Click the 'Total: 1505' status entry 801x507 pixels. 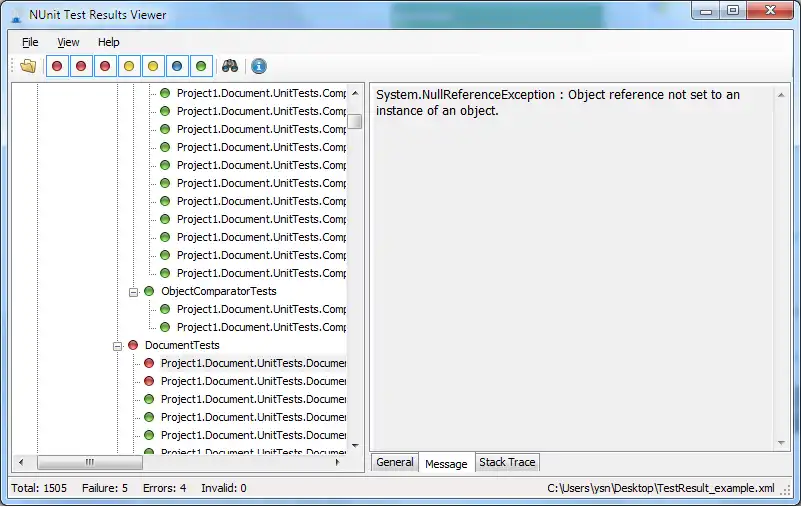tap(39, 488)
